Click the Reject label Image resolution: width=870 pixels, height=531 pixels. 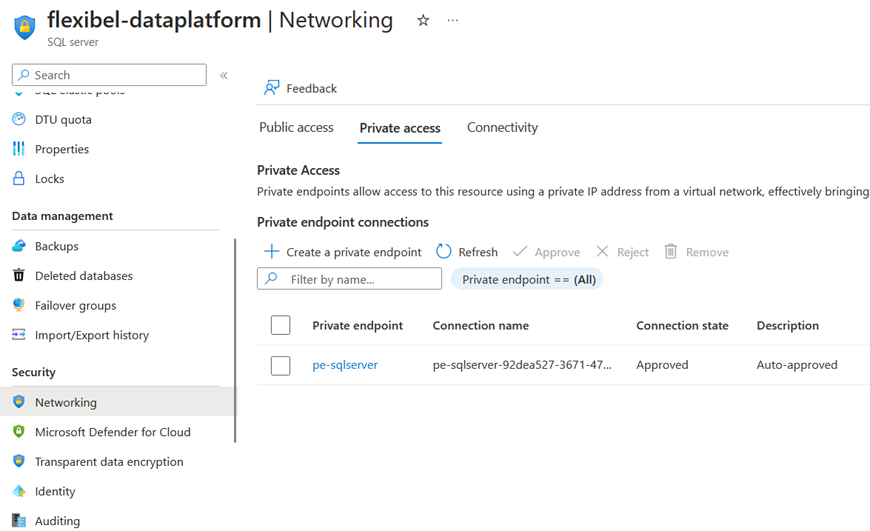pos(633,252)
